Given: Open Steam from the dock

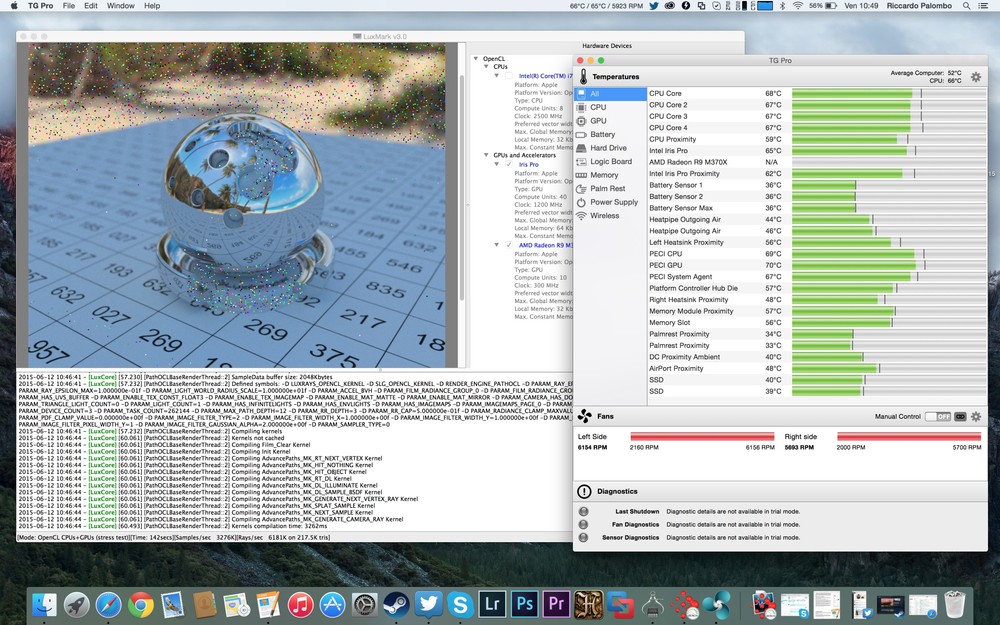Looking at the screenshot, I should 397,604.
